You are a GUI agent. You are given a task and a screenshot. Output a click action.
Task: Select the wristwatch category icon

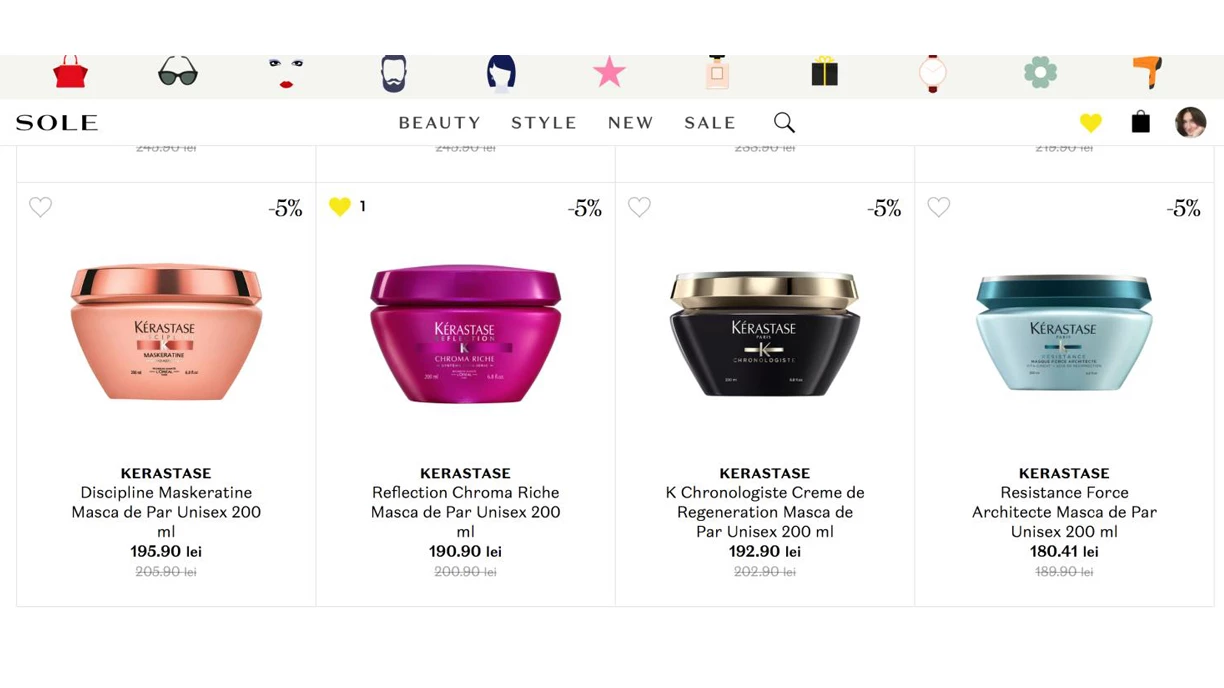pos(932,73)
